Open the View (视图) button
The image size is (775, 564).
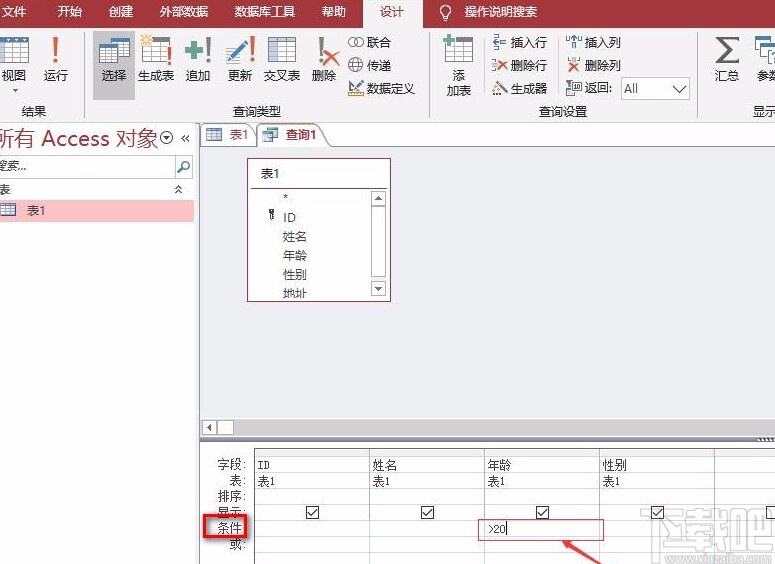coord(14,58)
